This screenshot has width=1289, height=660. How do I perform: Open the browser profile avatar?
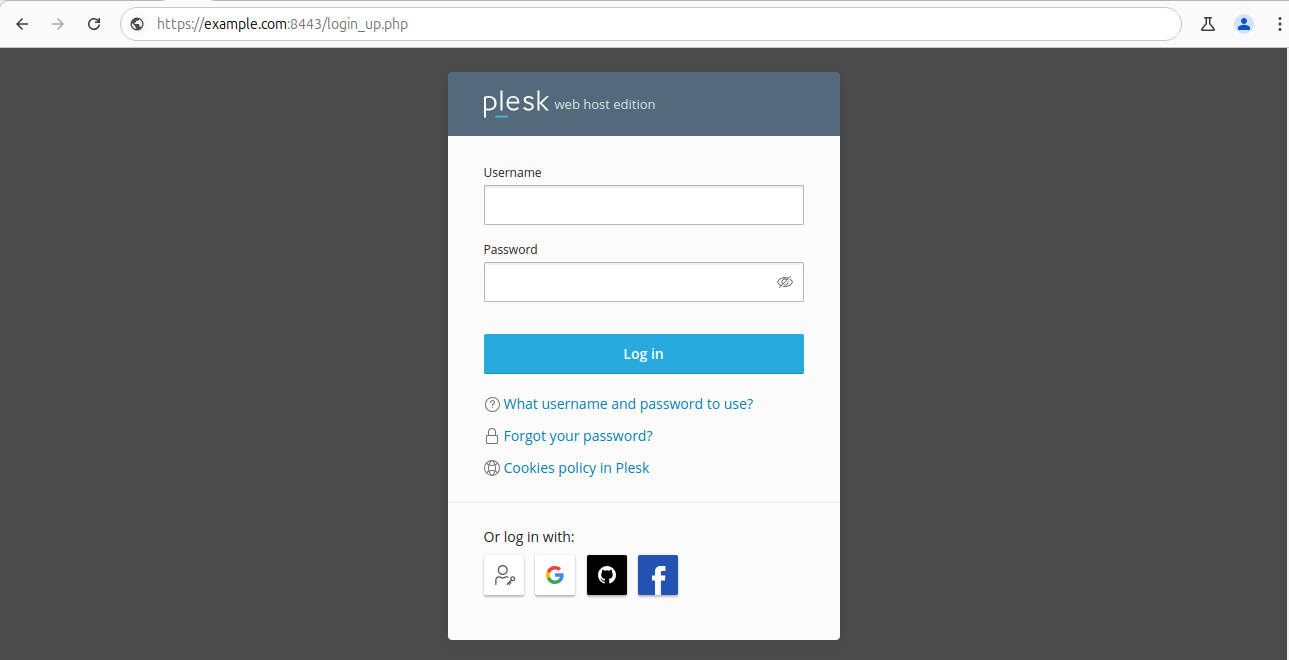(x=1244, y=24)
